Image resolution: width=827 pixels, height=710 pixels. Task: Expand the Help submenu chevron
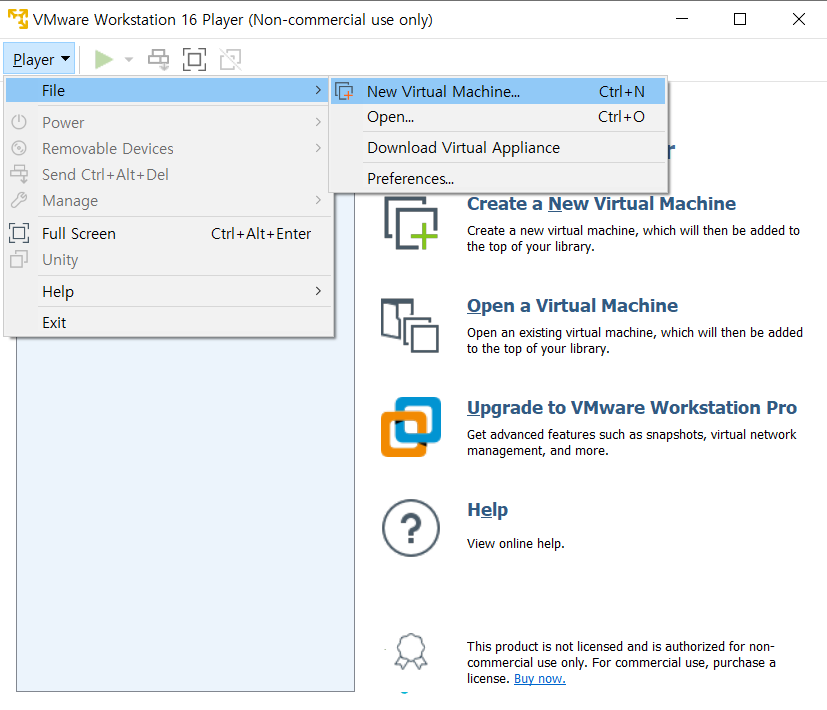pos(318,291)
